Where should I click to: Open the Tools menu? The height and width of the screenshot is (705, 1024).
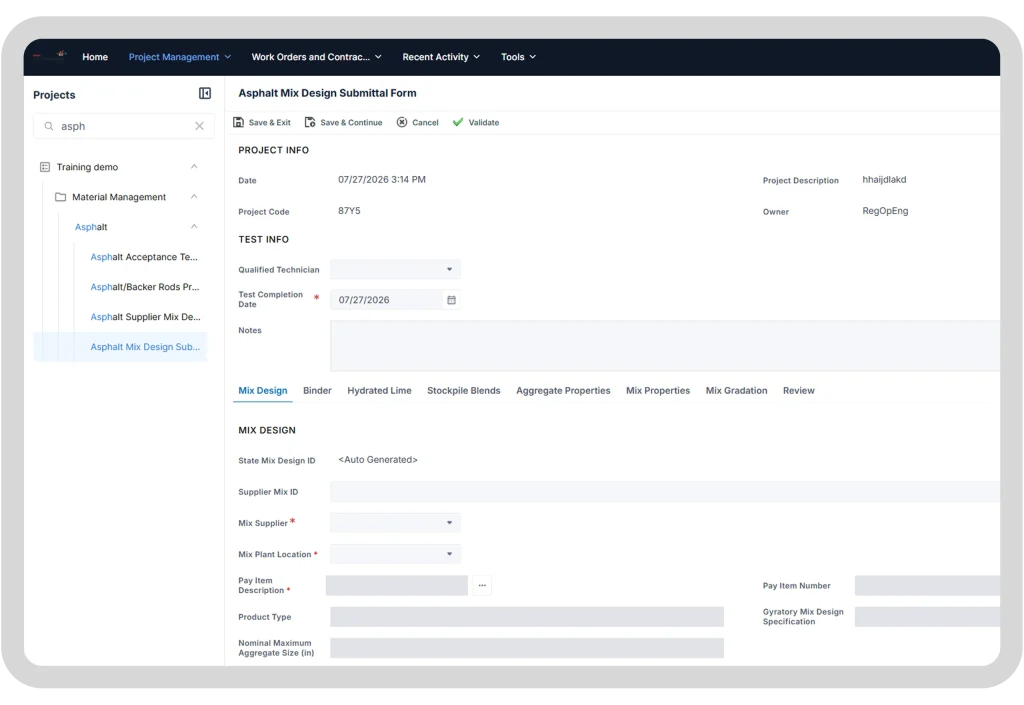click(x=518, y=57)
